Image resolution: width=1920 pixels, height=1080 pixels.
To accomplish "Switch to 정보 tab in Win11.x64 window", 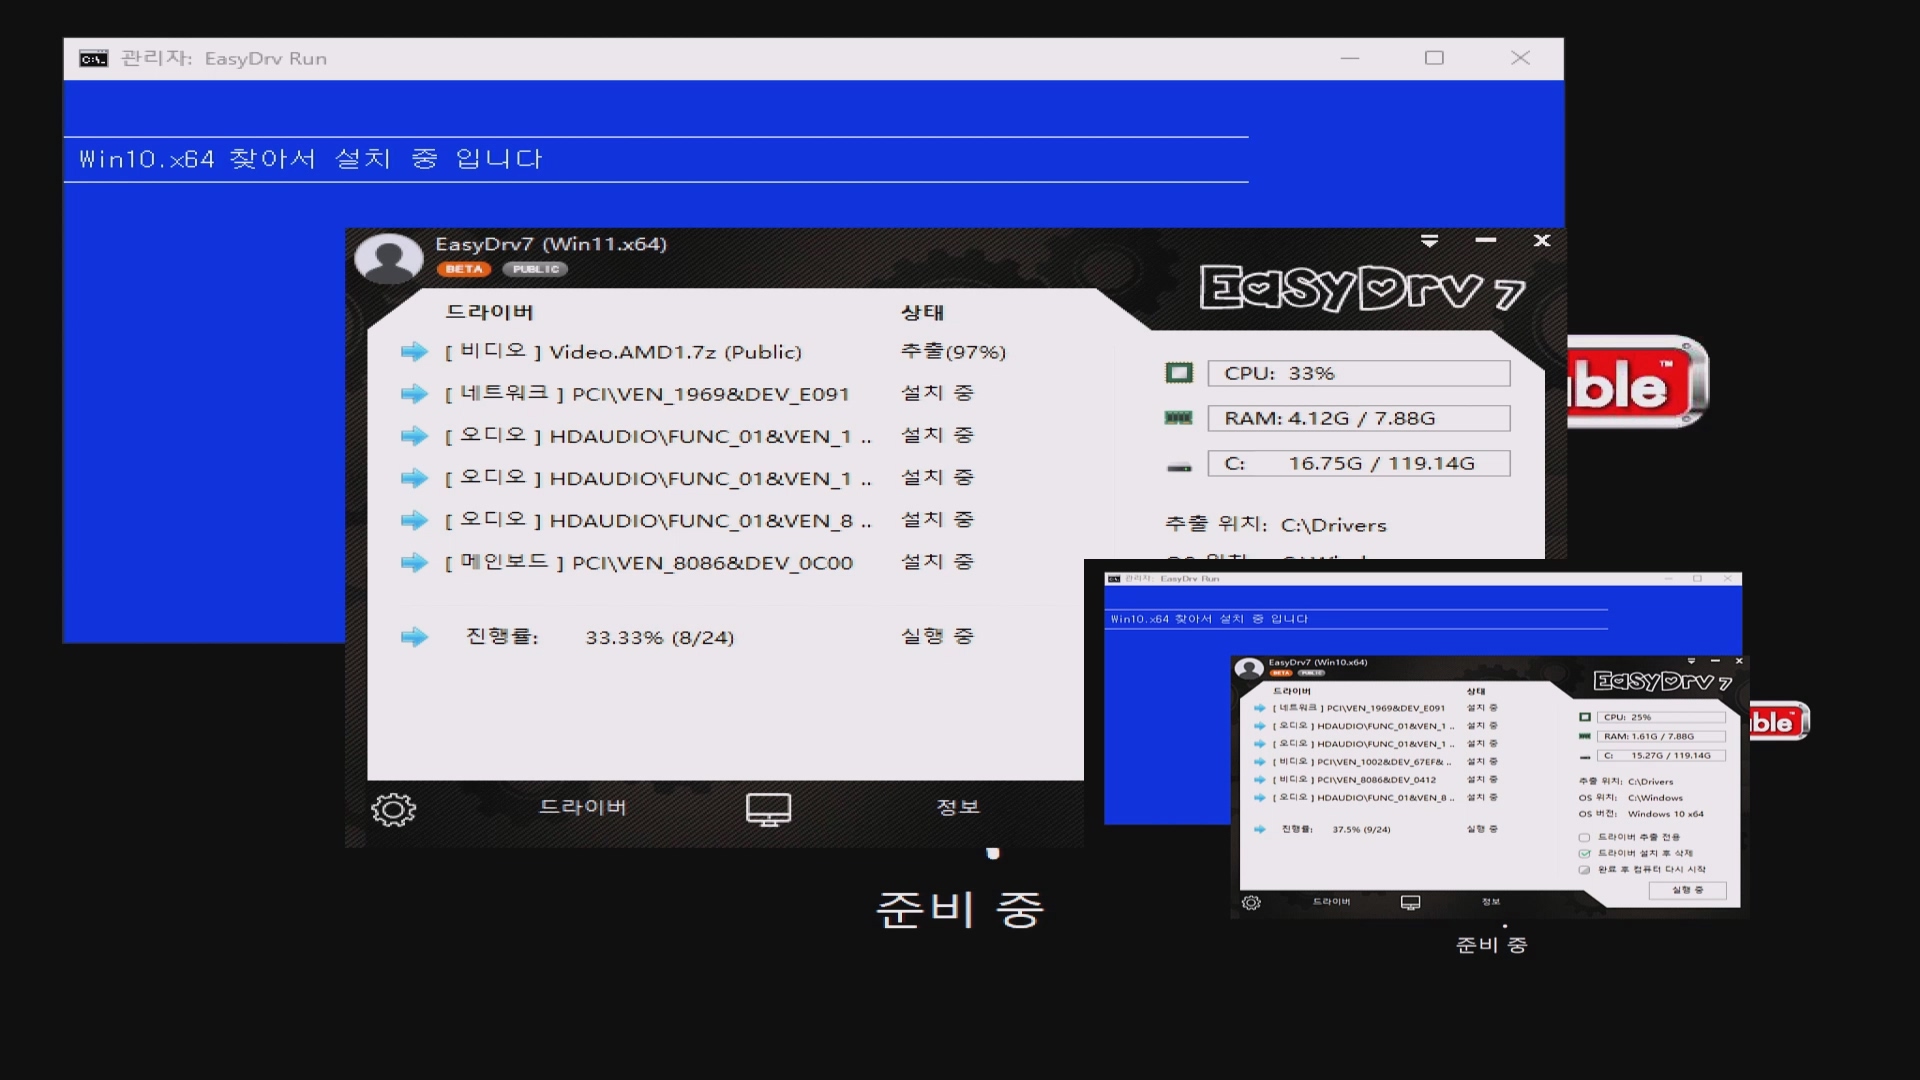I will click(958, 807).
